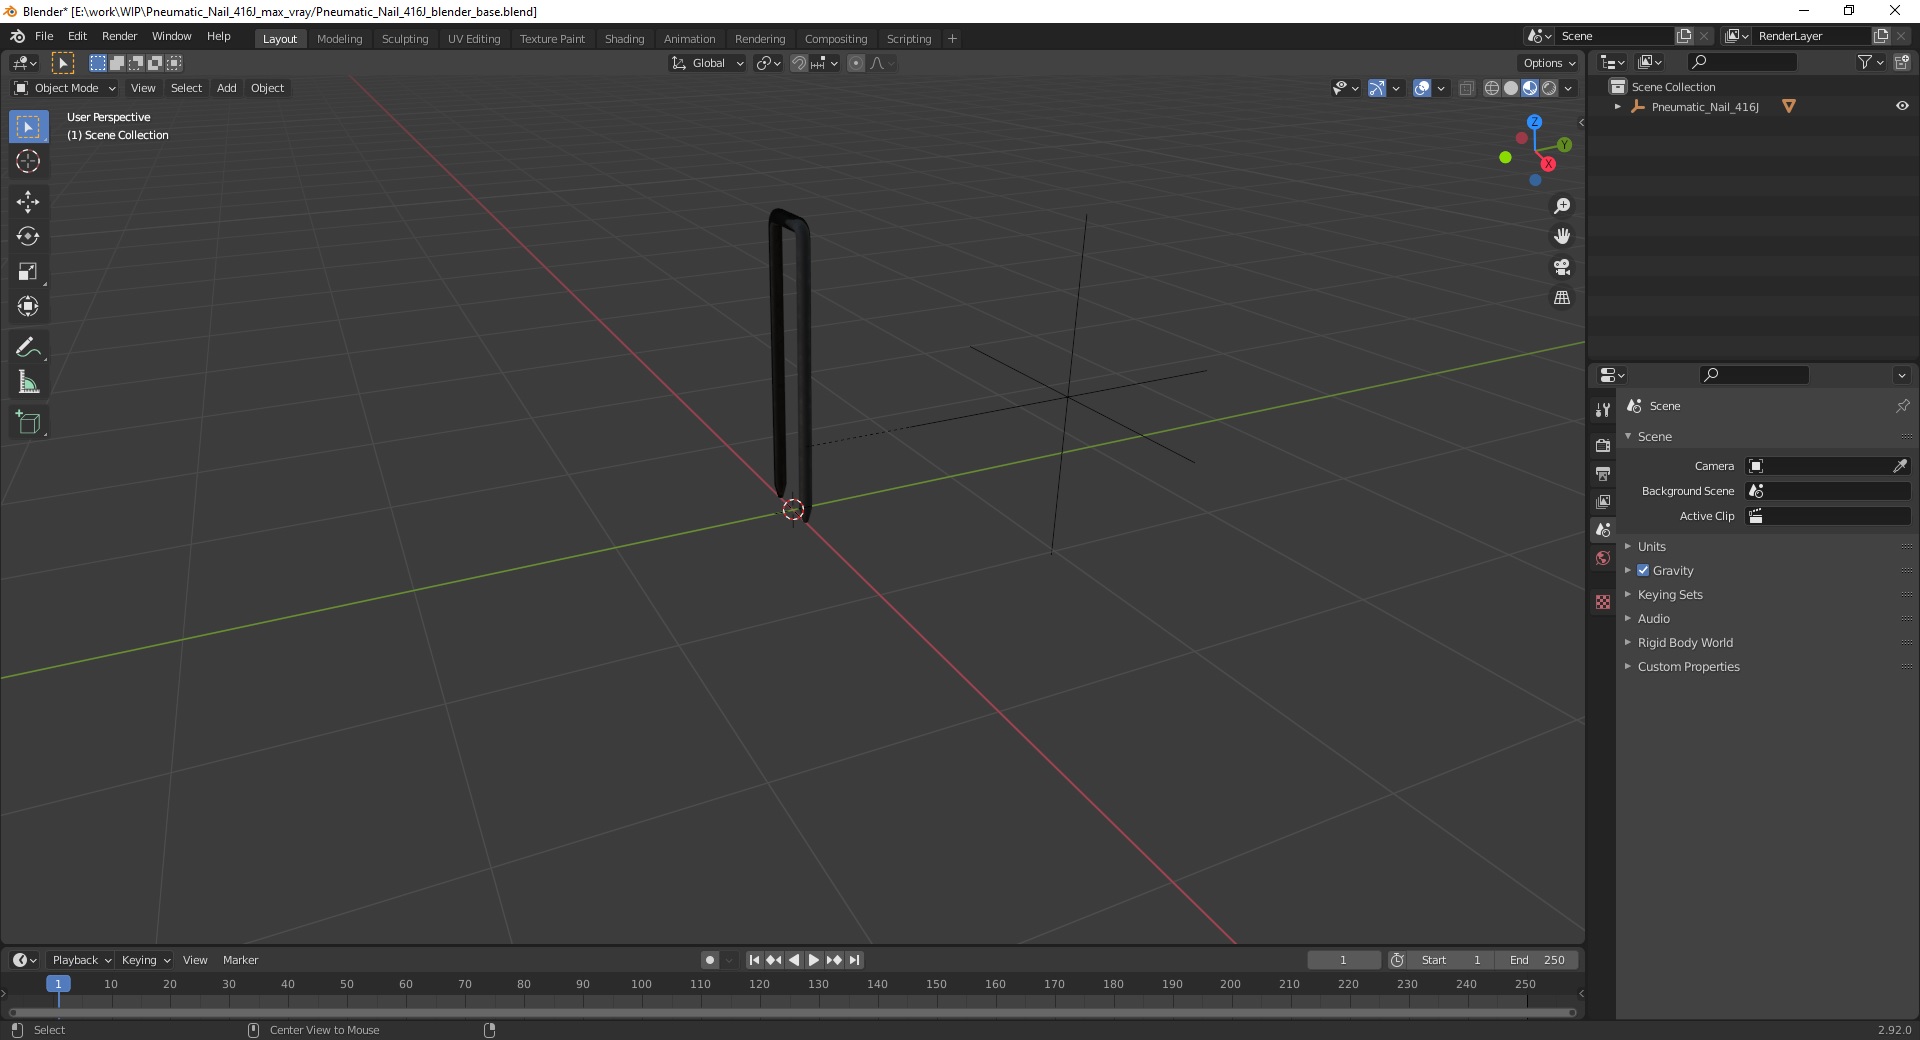Jump to the timeline end frame

(854, 960)
